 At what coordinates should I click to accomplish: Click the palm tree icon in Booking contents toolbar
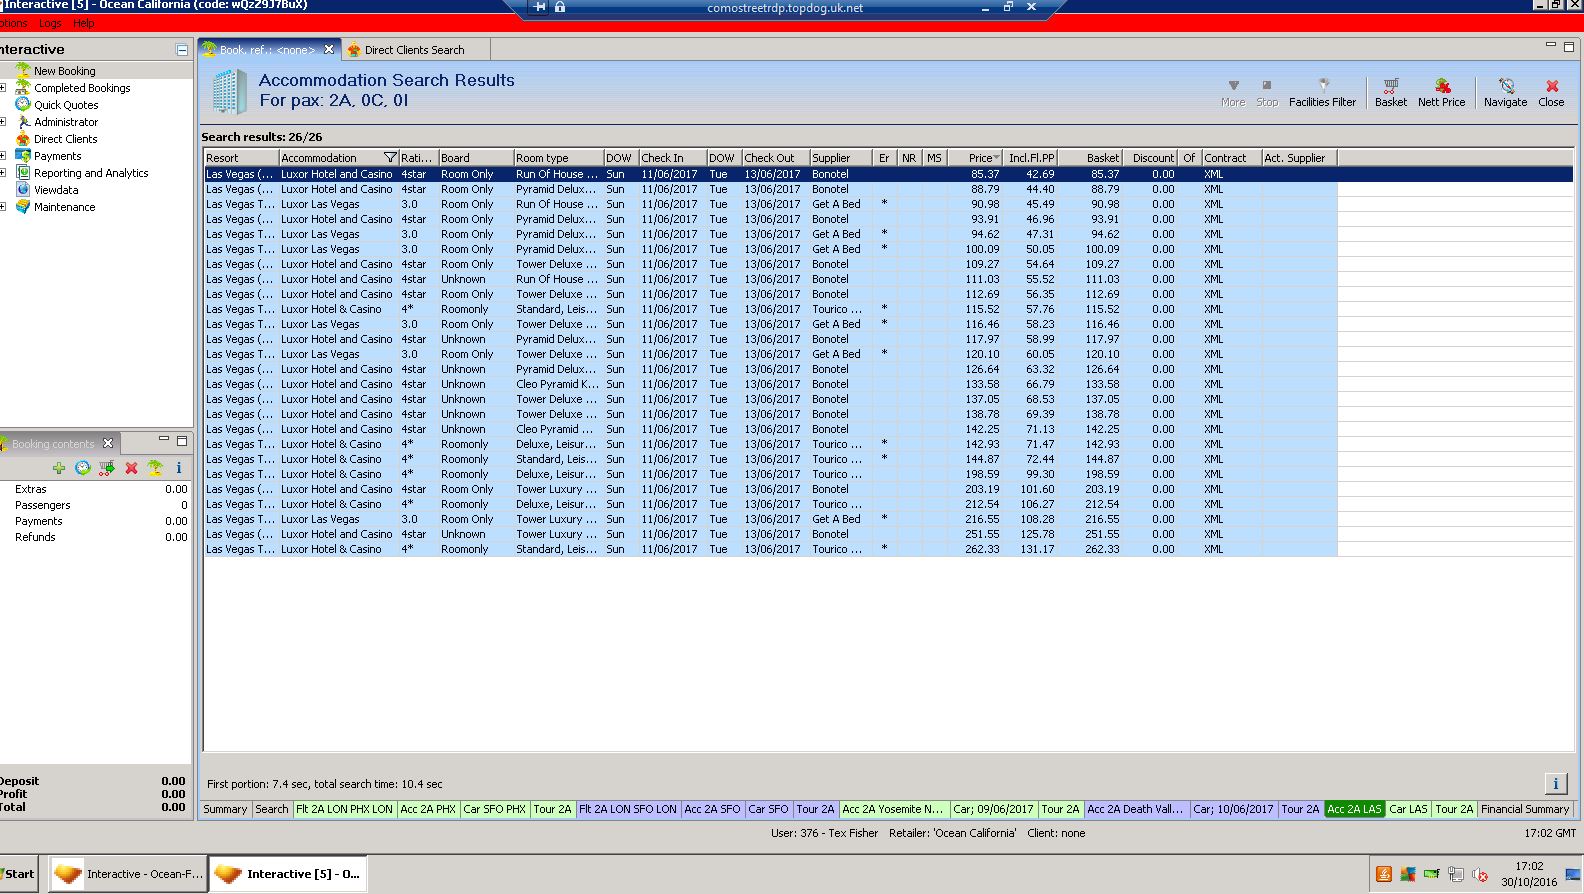155,467
